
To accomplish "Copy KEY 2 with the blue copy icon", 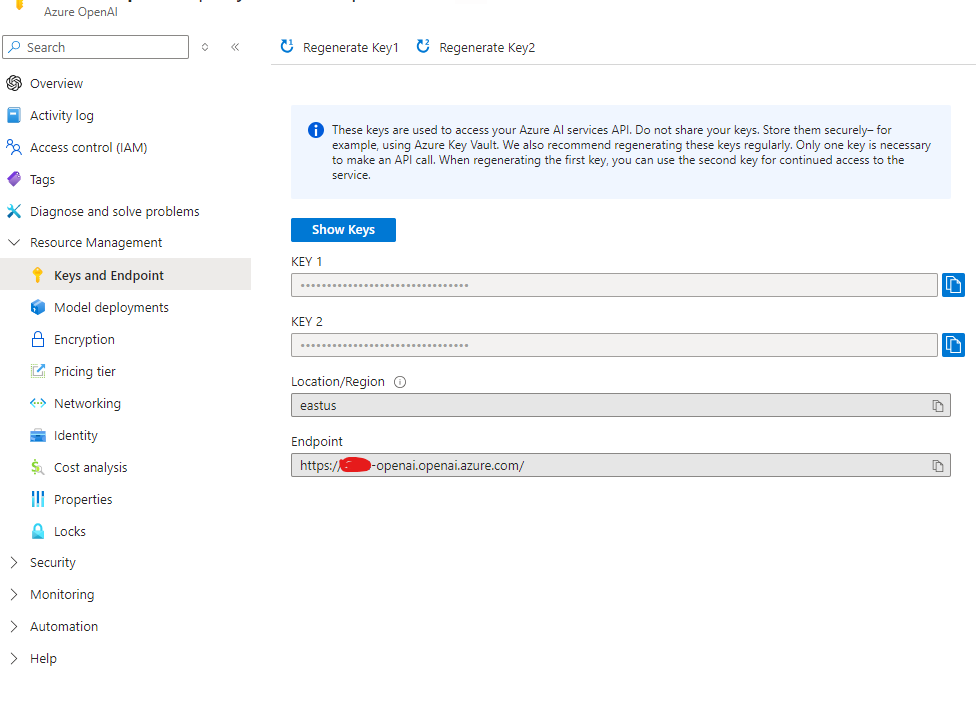I will tap(953, 345).
